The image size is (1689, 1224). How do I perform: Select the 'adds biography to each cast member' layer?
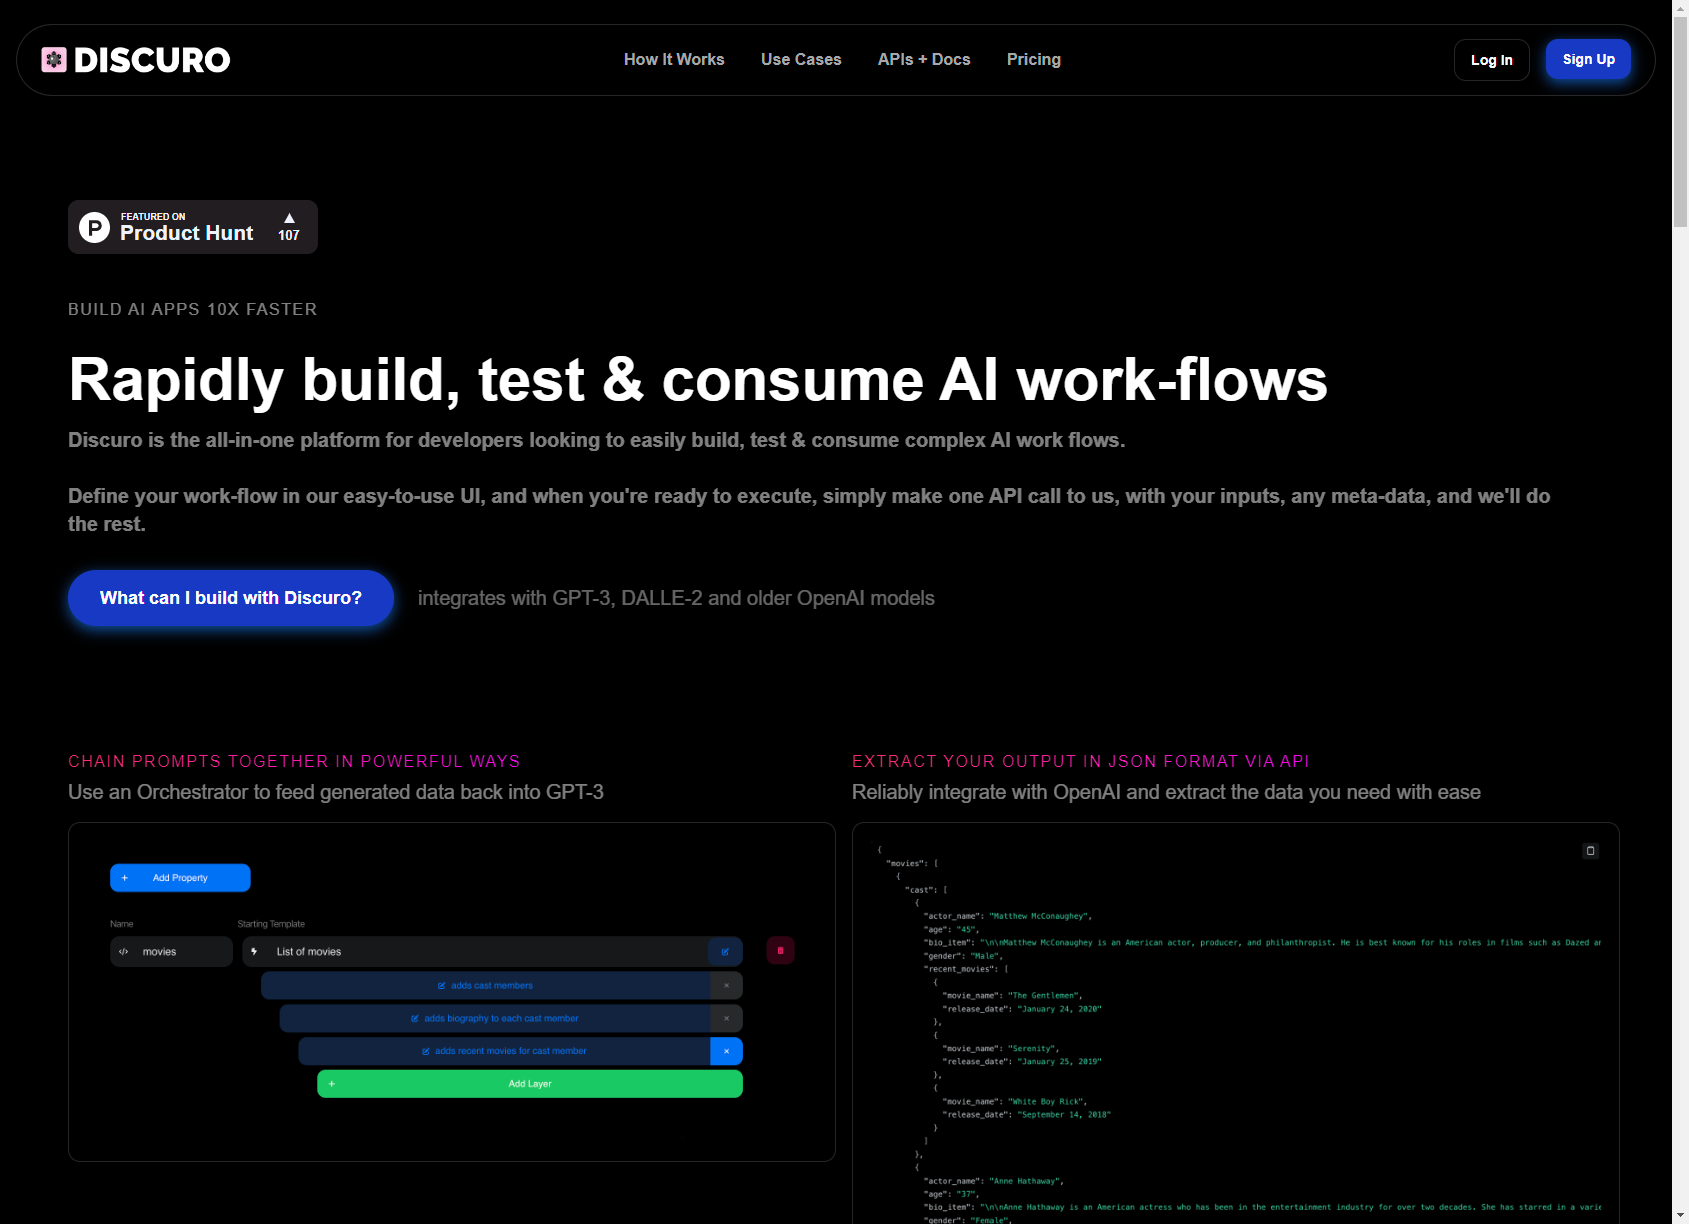[x=495, y=1019]
